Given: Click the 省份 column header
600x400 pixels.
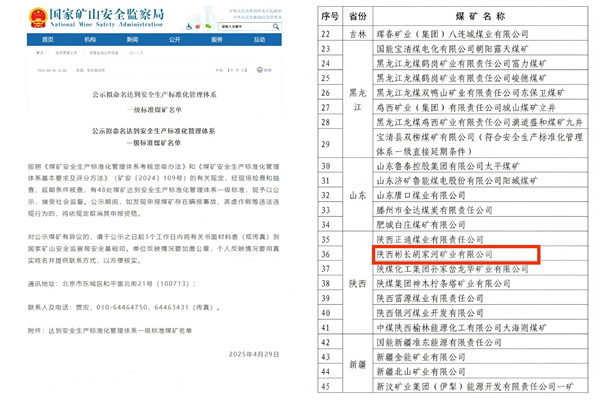Looking at the screenshot, I should (x=358, y=16).
